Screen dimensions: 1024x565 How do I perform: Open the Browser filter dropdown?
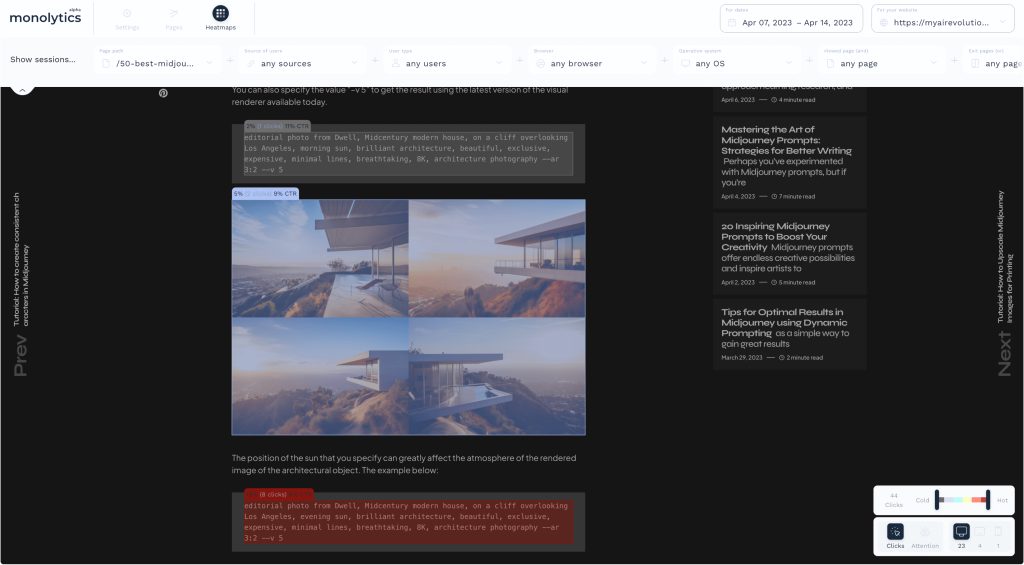pos(592,63)
